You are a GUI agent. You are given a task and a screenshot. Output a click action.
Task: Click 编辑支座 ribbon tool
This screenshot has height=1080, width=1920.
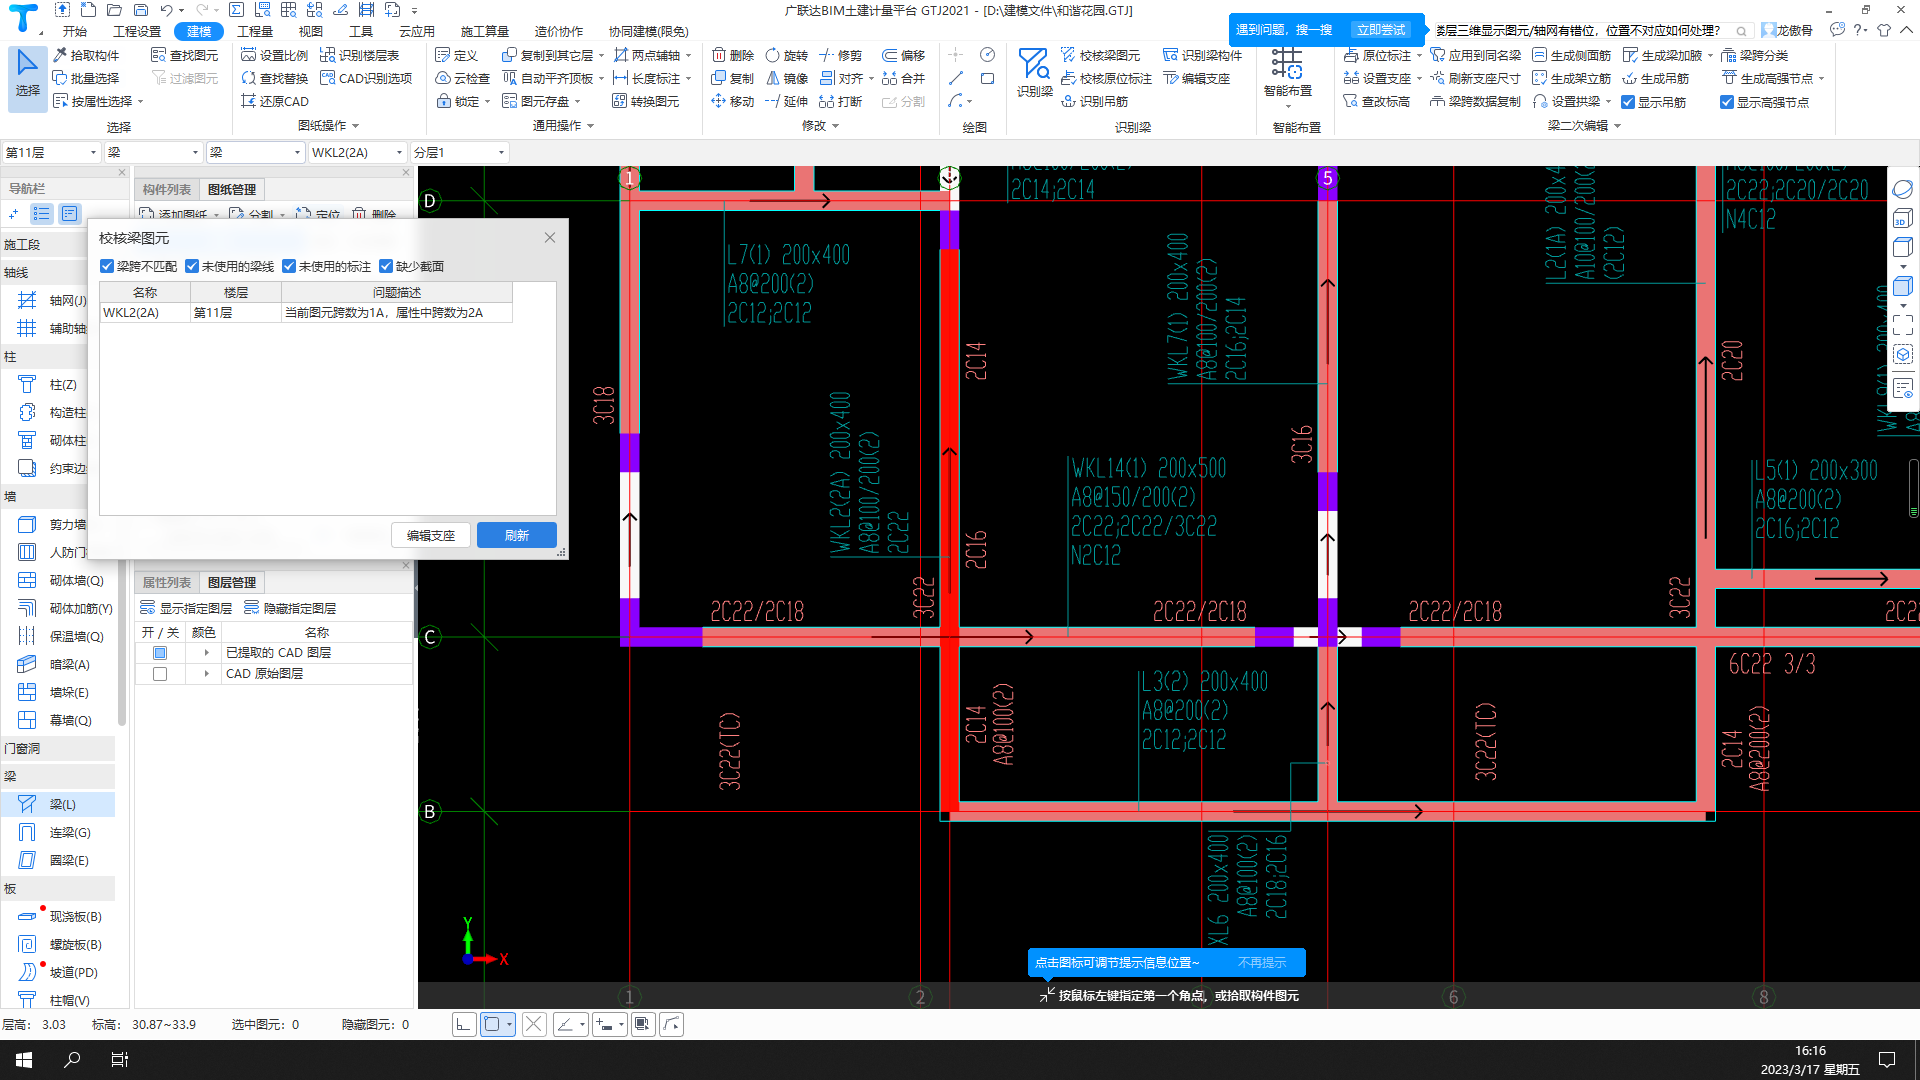coord(1196,78)
